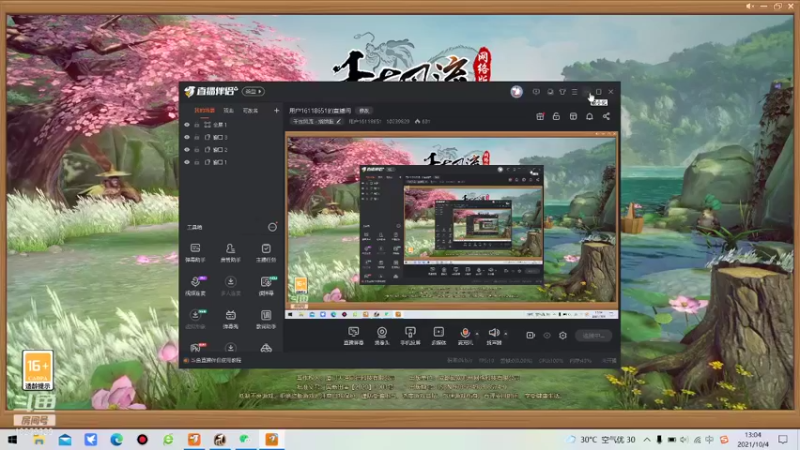800x450 pixels.
Task: Hide the 窗口2 source with its eye
Action: tap(187, 149)
